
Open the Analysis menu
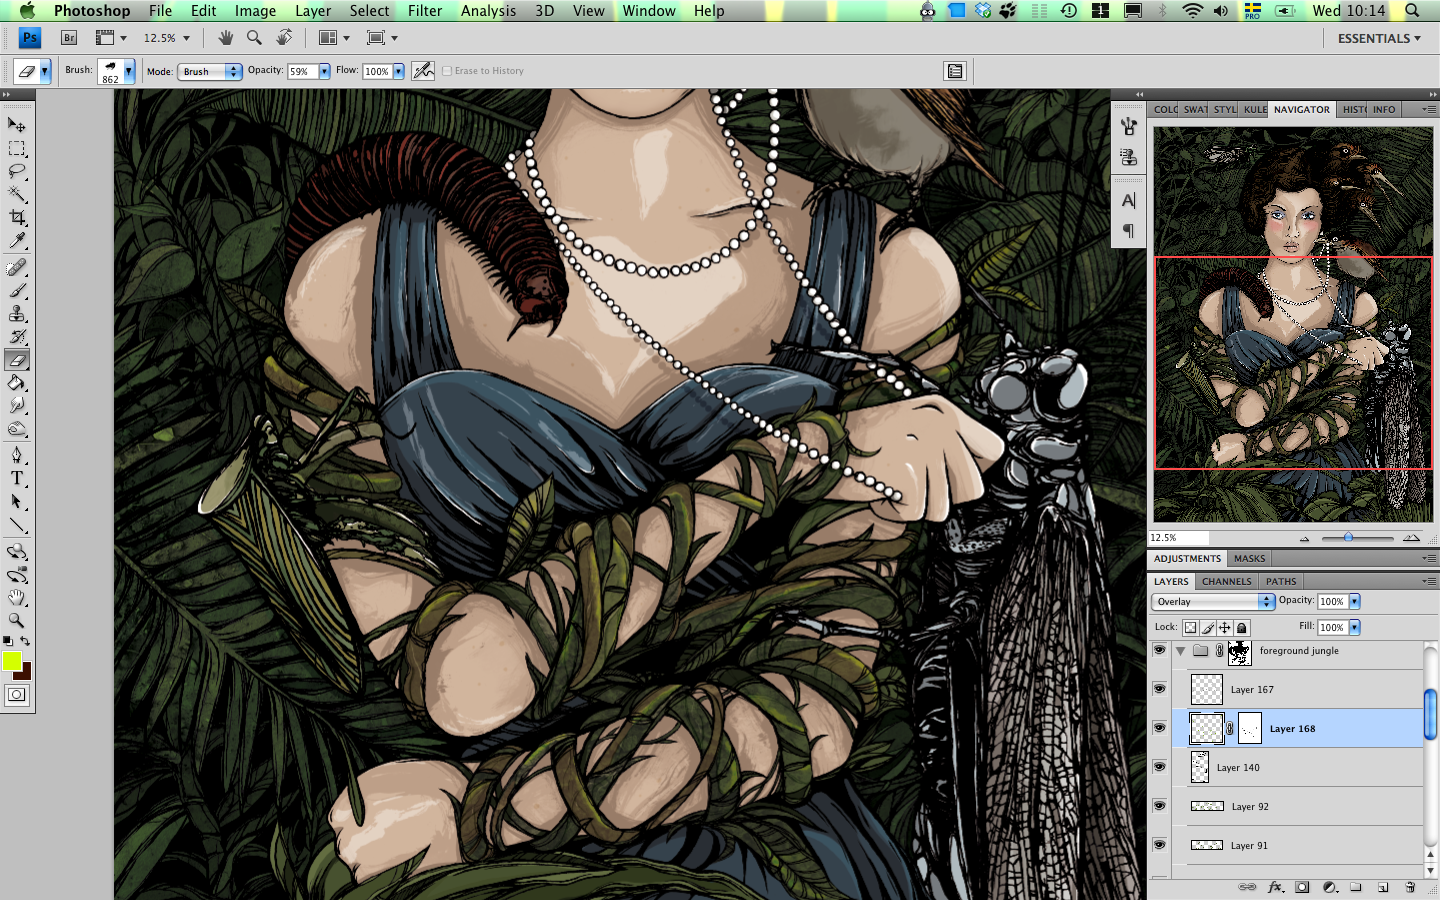click(x=488, y=11)
